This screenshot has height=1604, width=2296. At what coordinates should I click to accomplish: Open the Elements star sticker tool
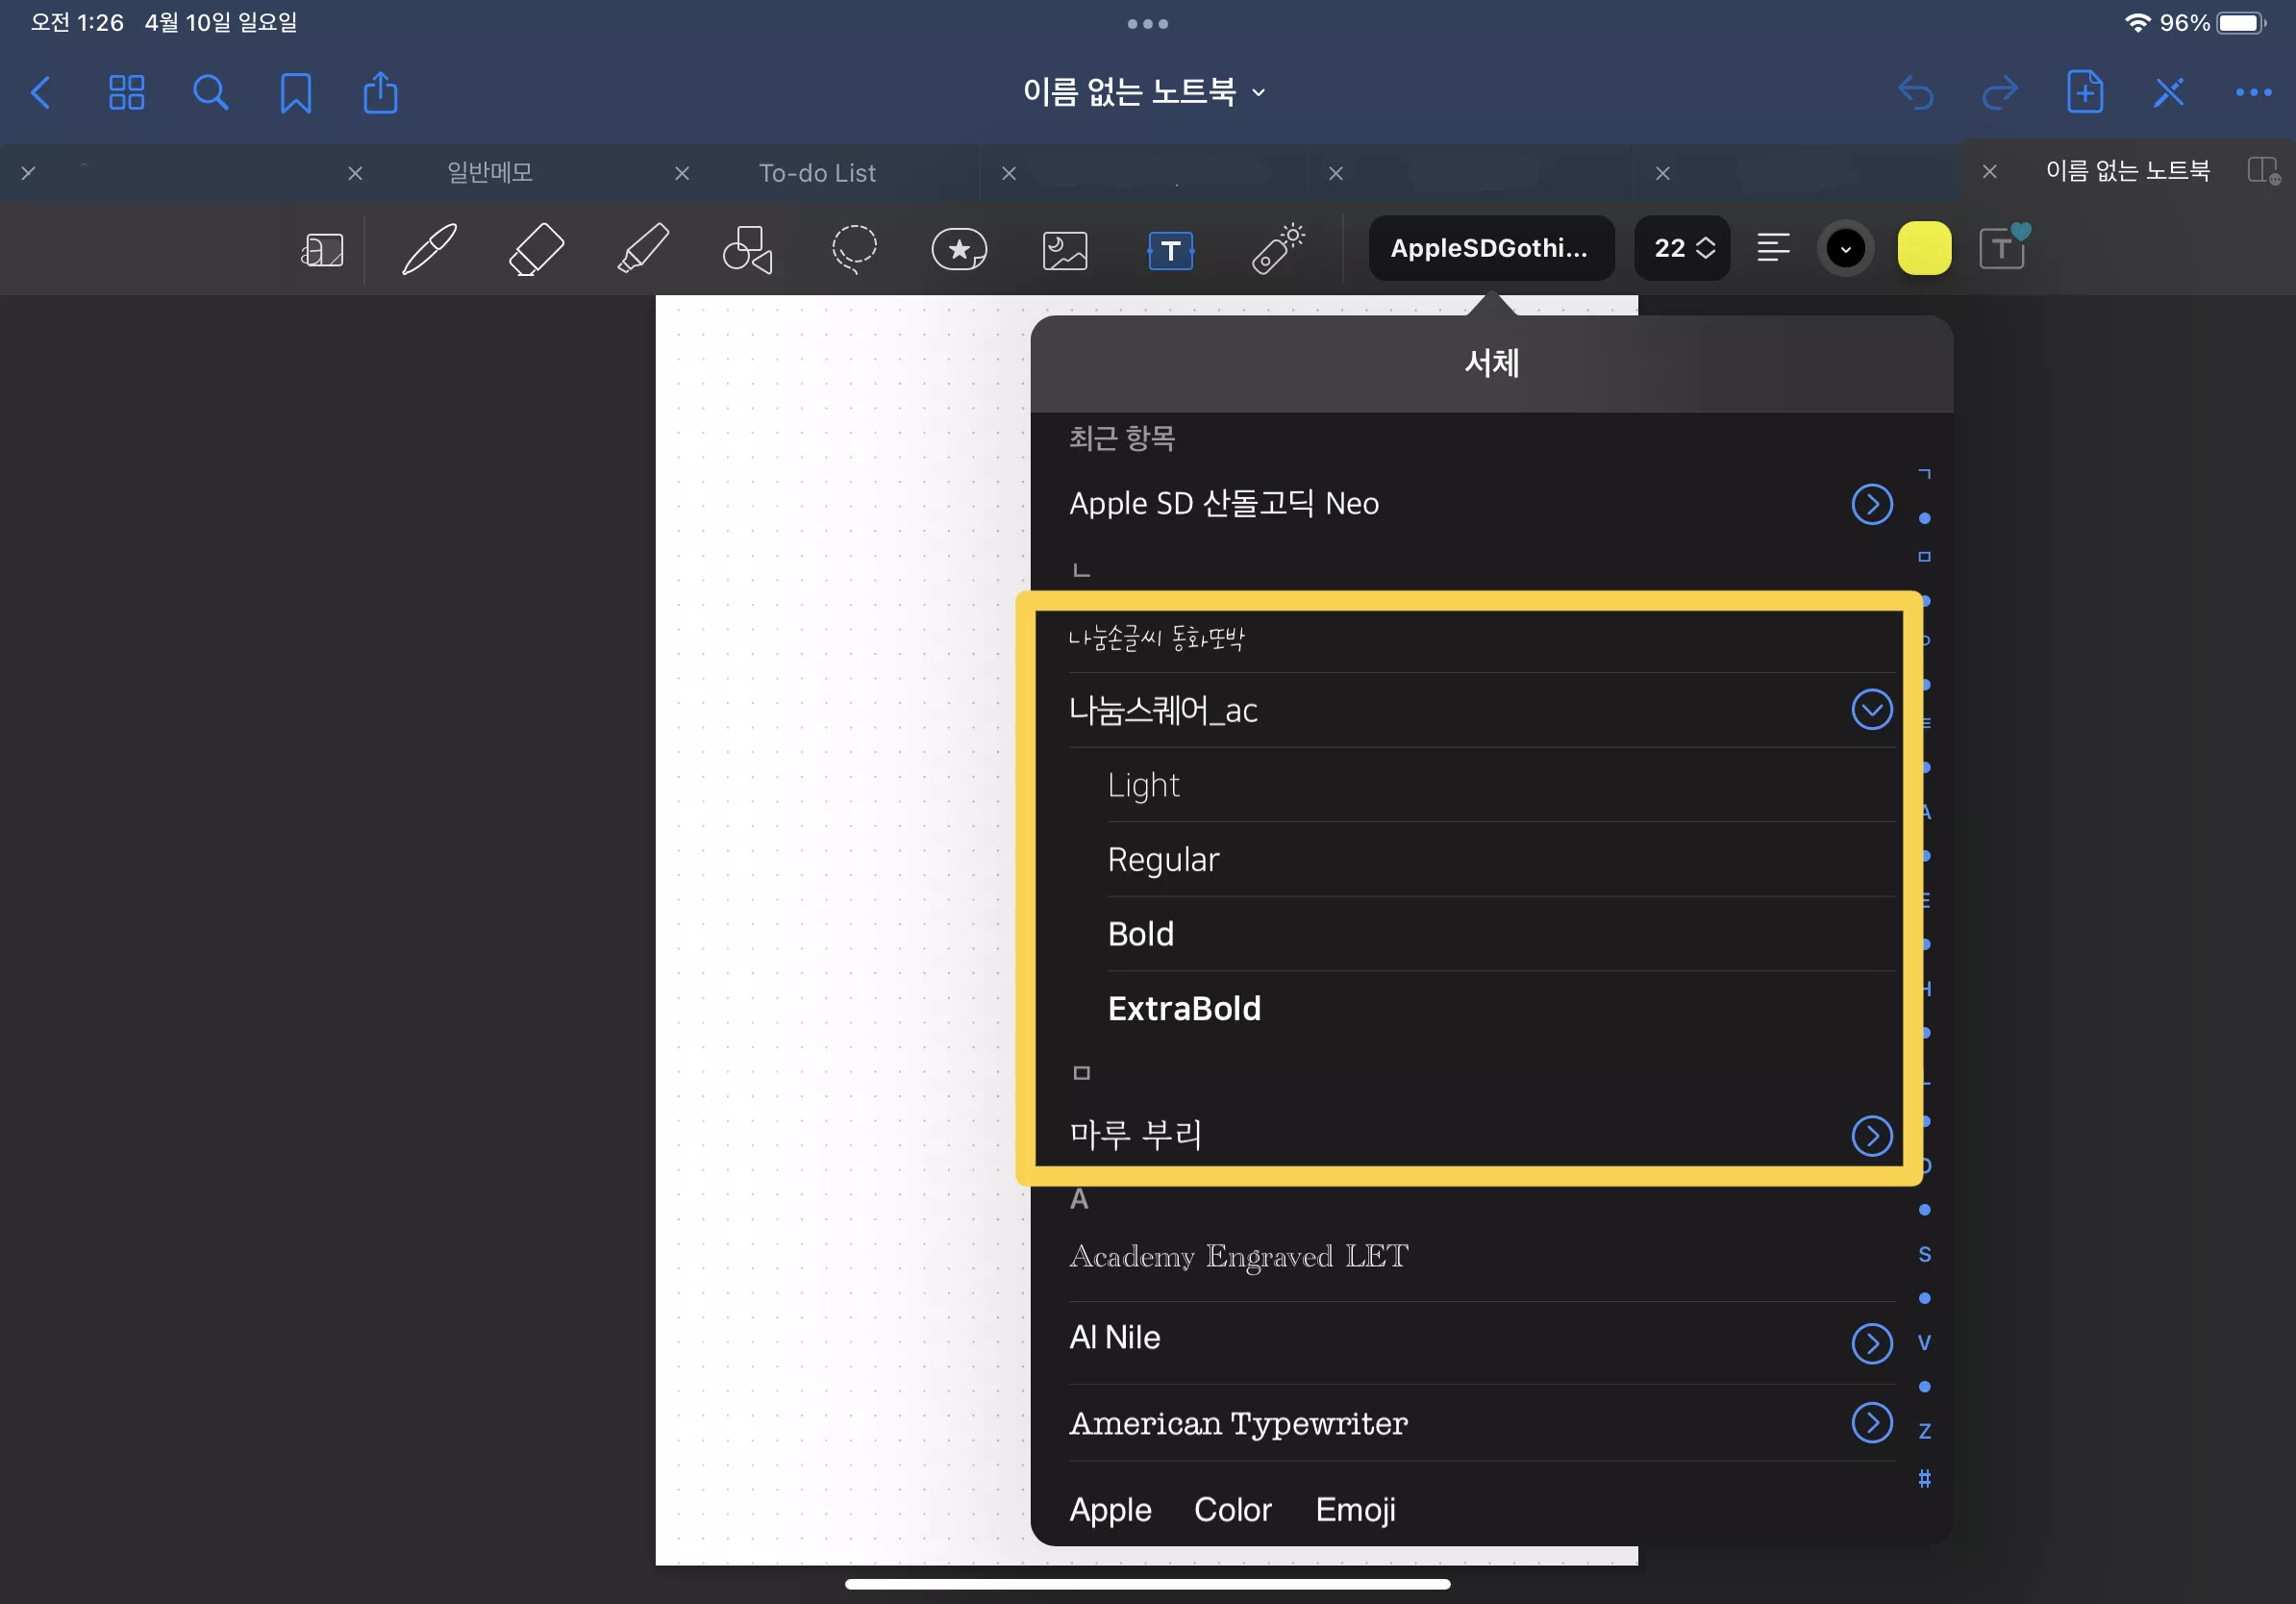[959, 249]
